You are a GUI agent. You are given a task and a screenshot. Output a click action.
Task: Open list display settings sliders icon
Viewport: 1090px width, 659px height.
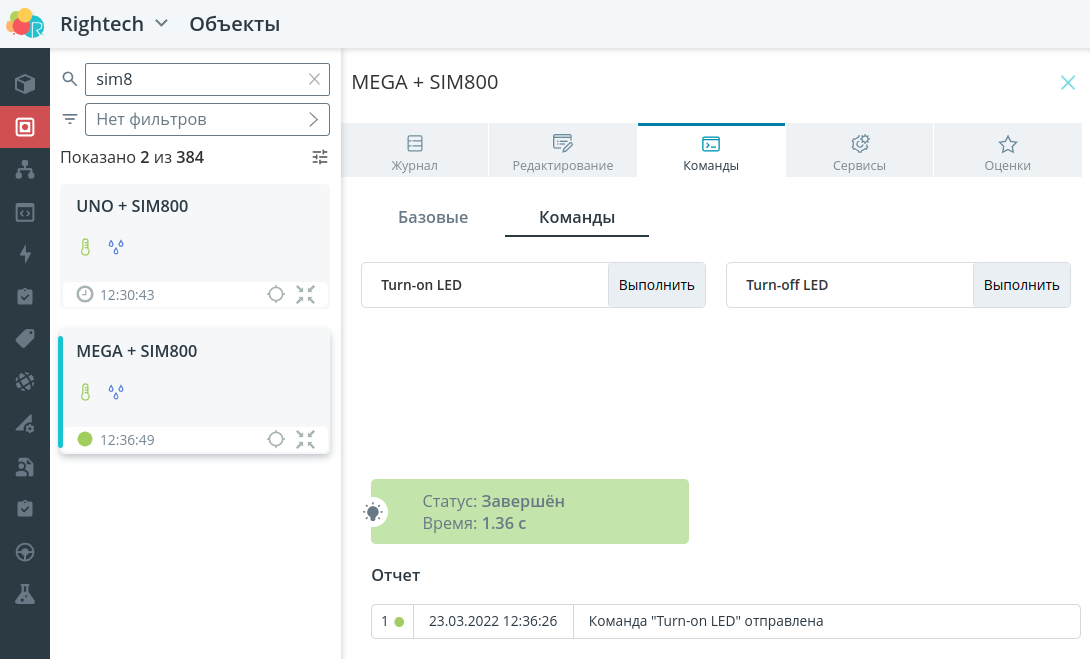pos(320,157)
